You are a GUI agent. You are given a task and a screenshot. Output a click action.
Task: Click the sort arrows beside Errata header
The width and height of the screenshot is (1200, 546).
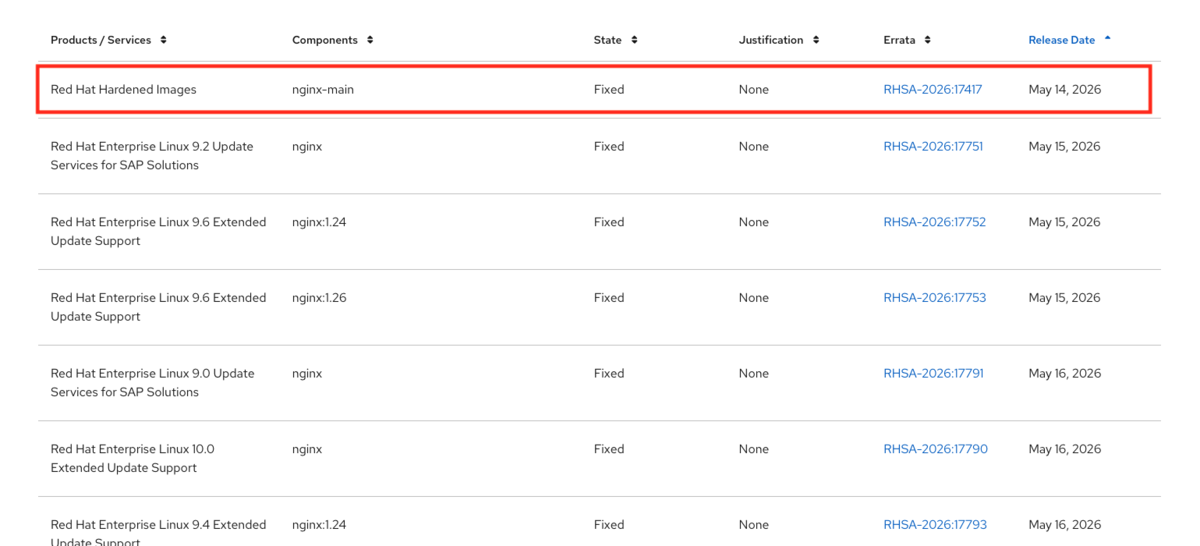tap(927, 40)
